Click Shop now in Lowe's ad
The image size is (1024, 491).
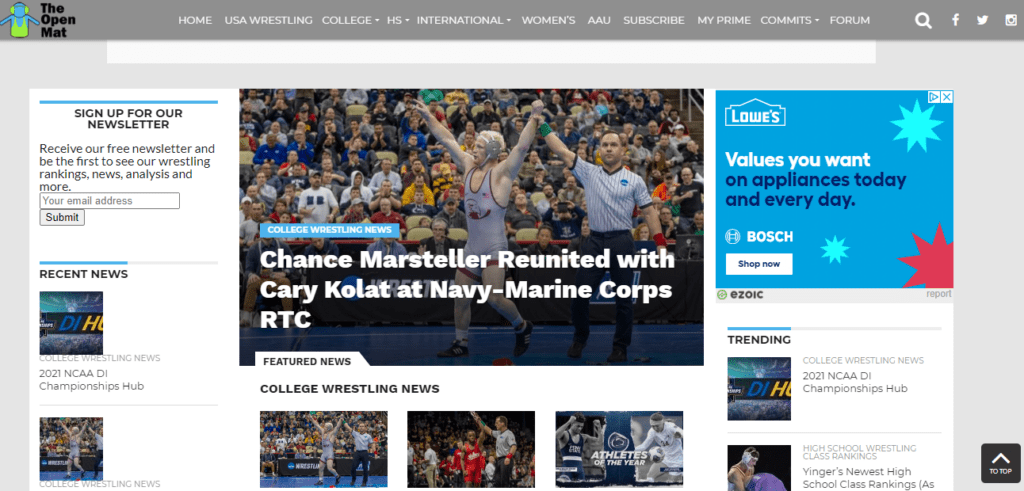pyautogui.click(x=759, y=264)
